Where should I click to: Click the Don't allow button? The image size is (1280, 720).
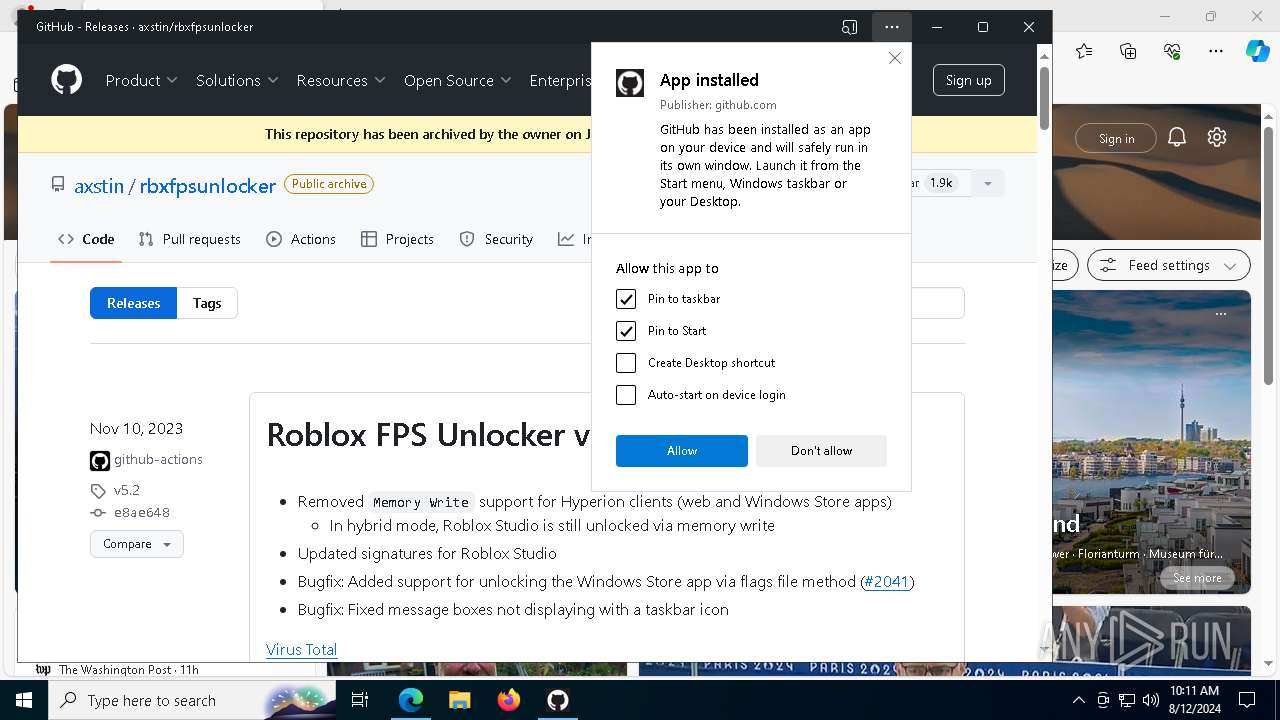pyautogui.click(x=821, y=451)
